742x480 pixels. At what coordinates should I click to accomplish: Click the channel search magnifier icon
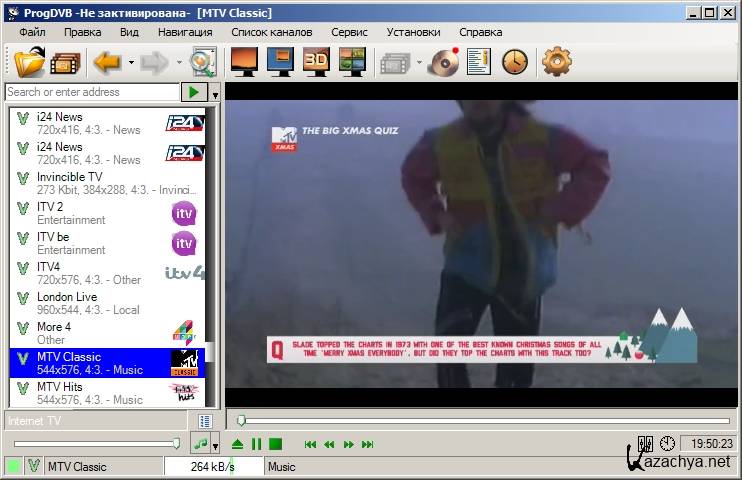[x=203, y=63]
